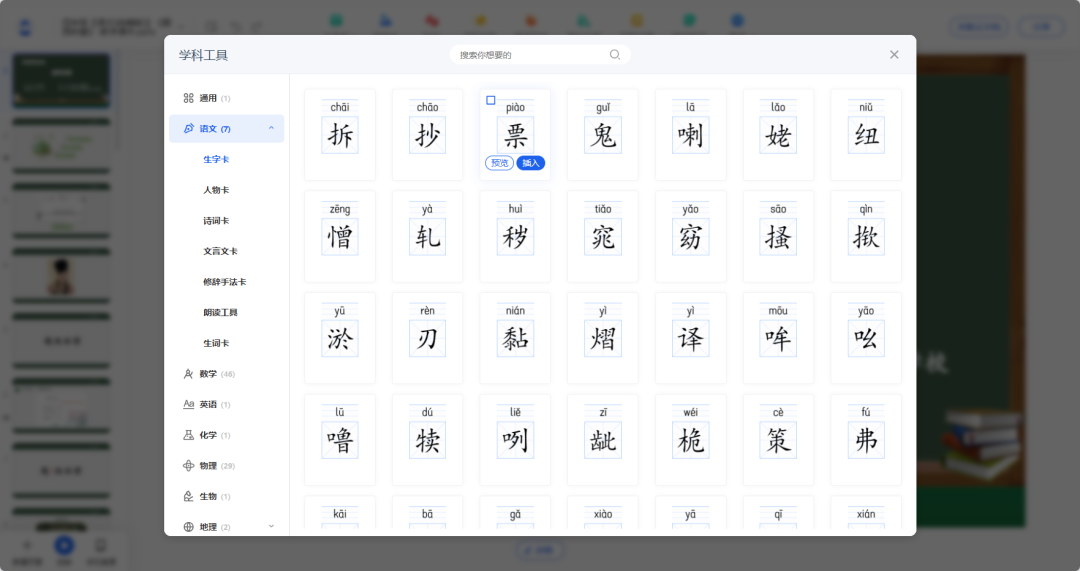
Task: Click 预览 on the 票 card
Action: tap(499, 163)
